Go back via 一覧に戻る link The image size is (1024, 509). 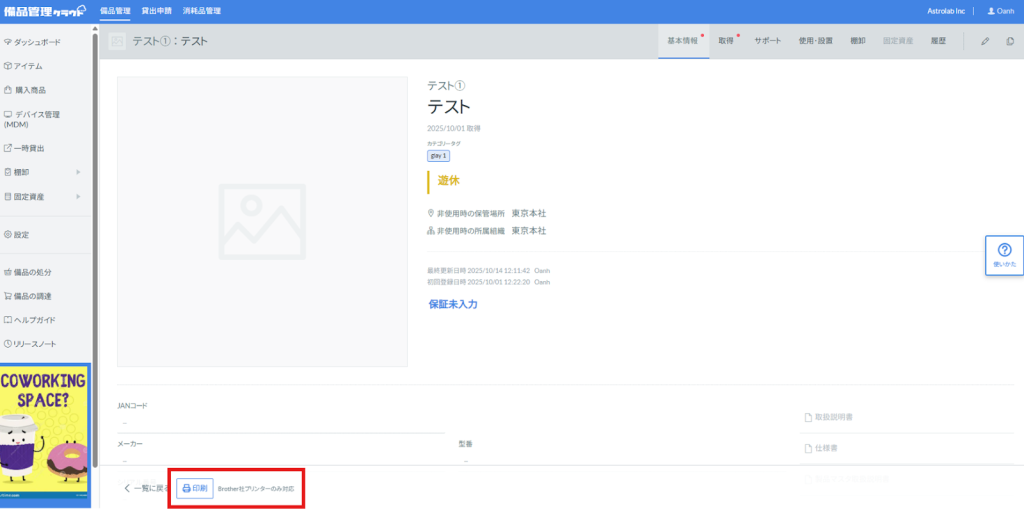click(144, 488)
